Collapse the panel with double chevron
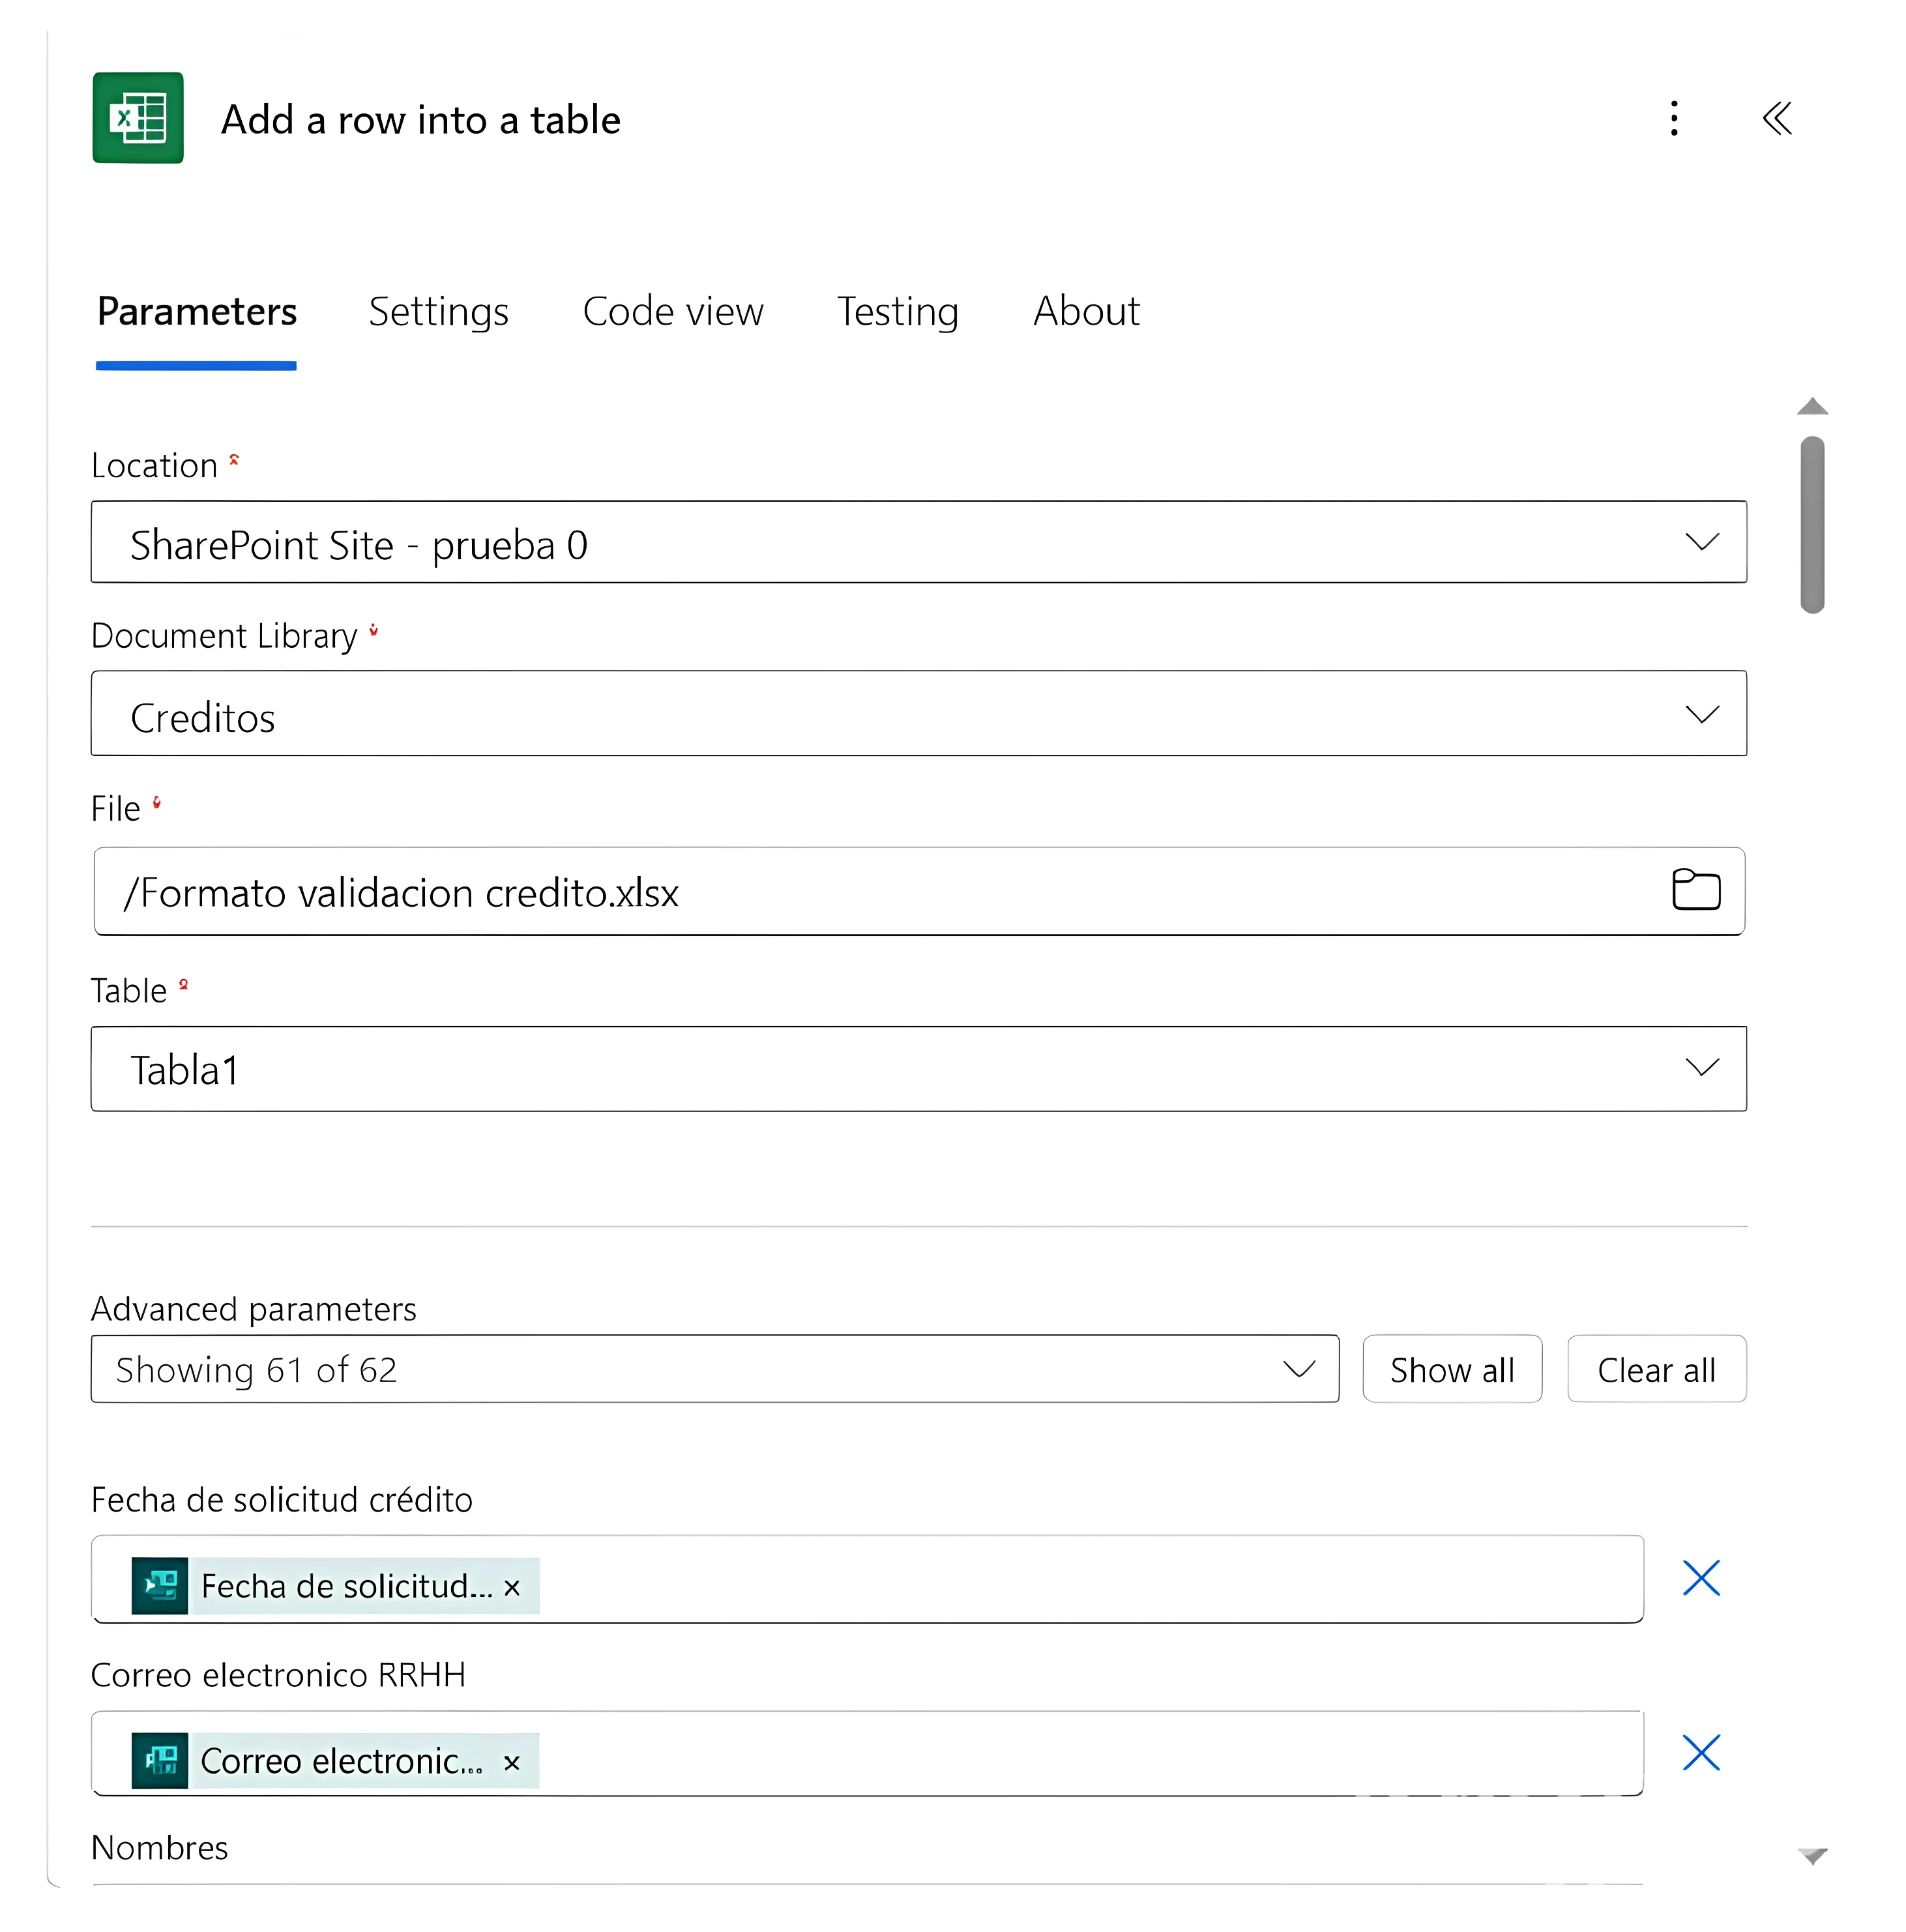 point(1777,118)
